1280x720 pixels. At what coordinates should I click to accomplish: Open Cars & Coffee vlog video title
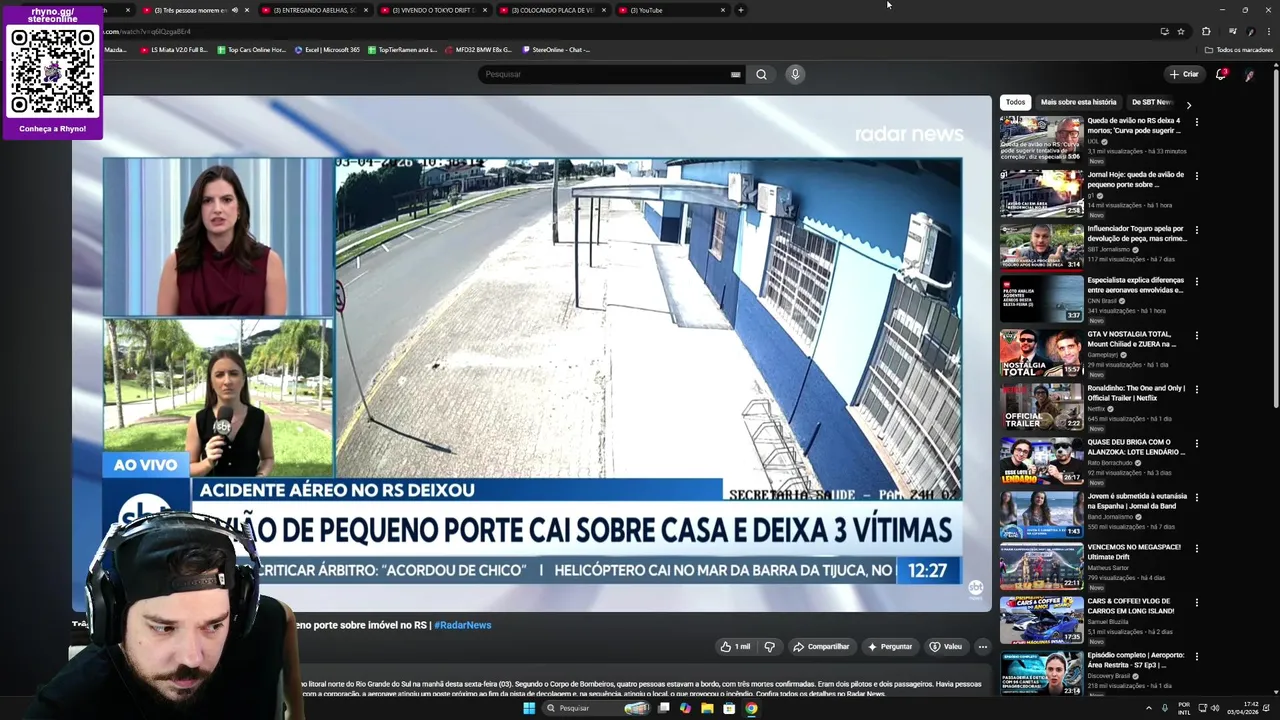[1130, 606]
